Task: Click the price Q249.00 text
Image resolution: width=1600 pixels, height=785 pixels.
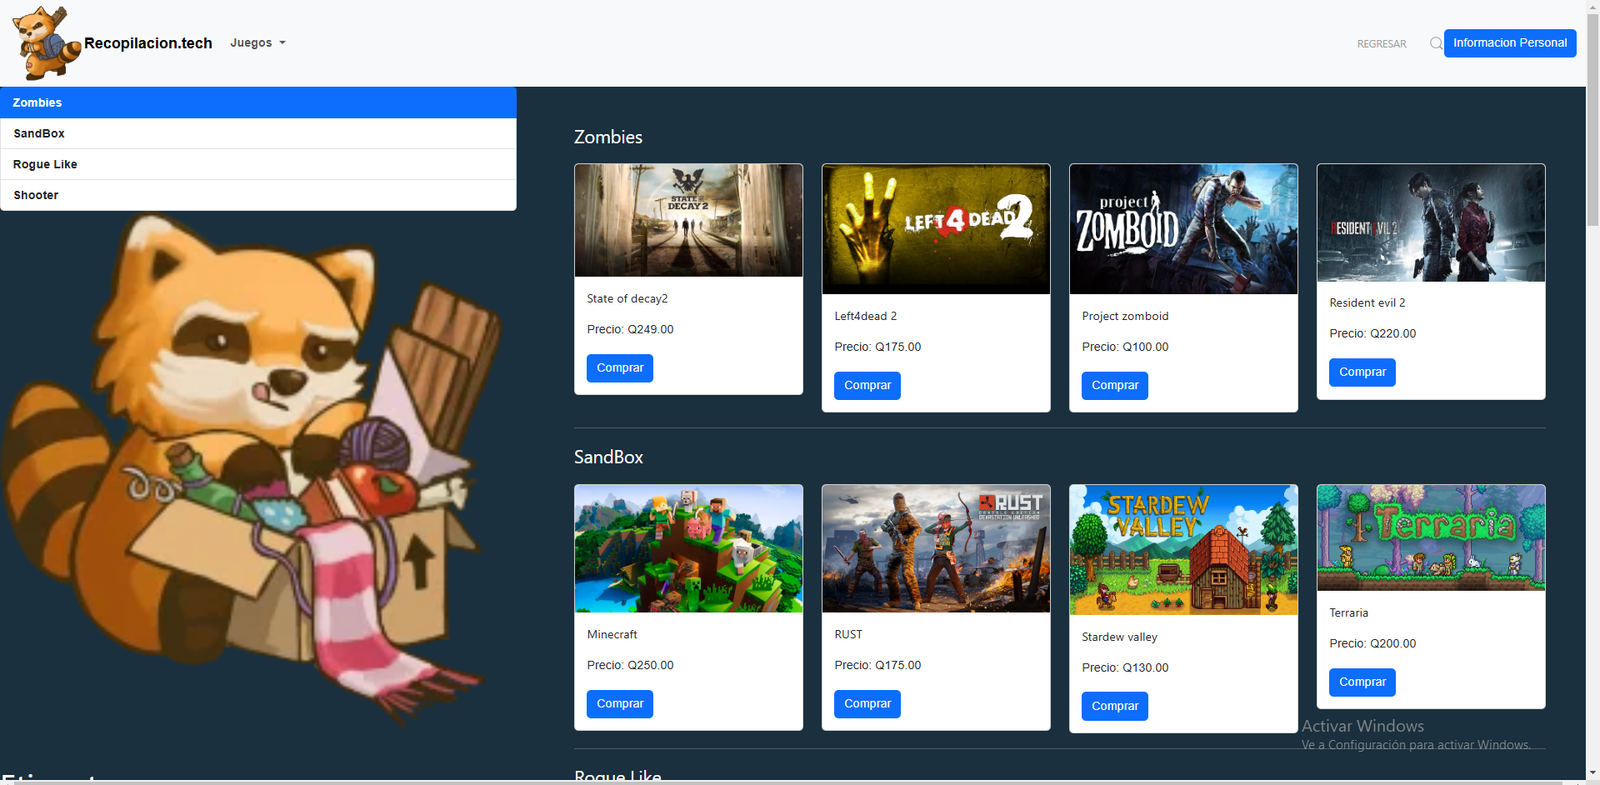Action: coord(650,330)
